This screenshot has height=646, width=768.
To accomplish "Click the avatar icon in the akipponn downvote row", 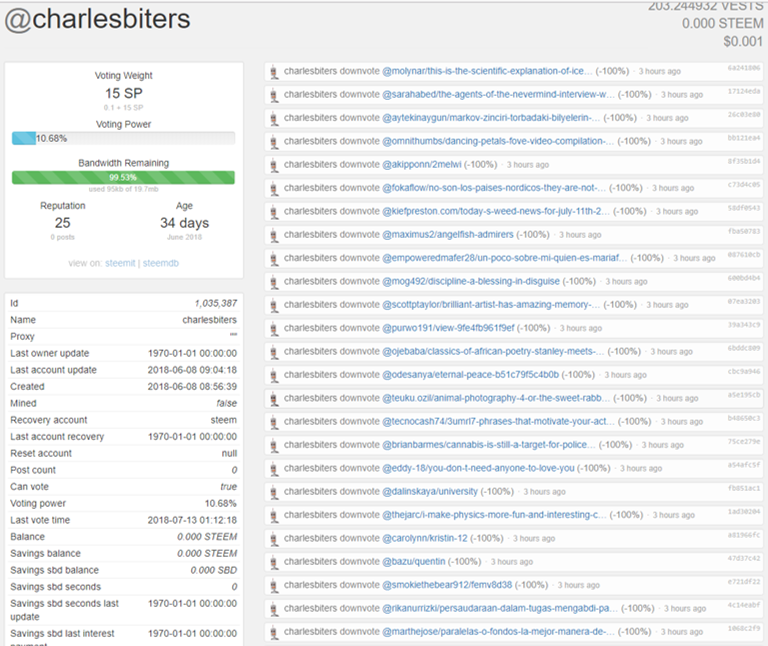I will (274, 165).
